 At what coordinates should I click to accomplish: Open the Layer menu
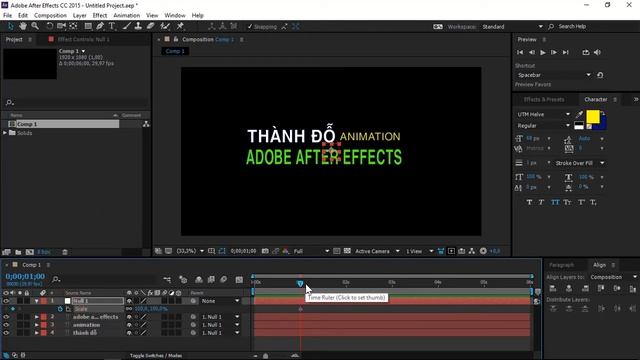80,16
